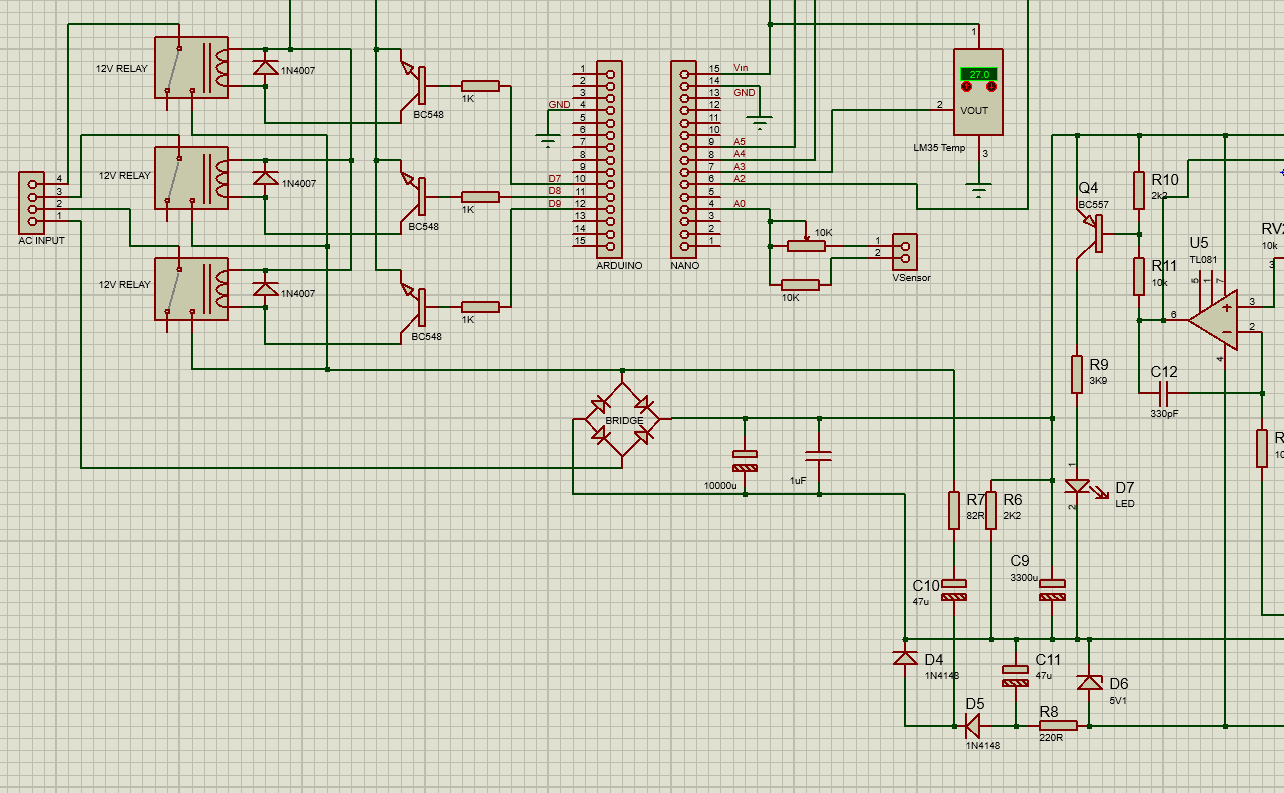Select zener diode D6 6V1
This screenshot has height=793, width=1284.
tap(1089, 683)
